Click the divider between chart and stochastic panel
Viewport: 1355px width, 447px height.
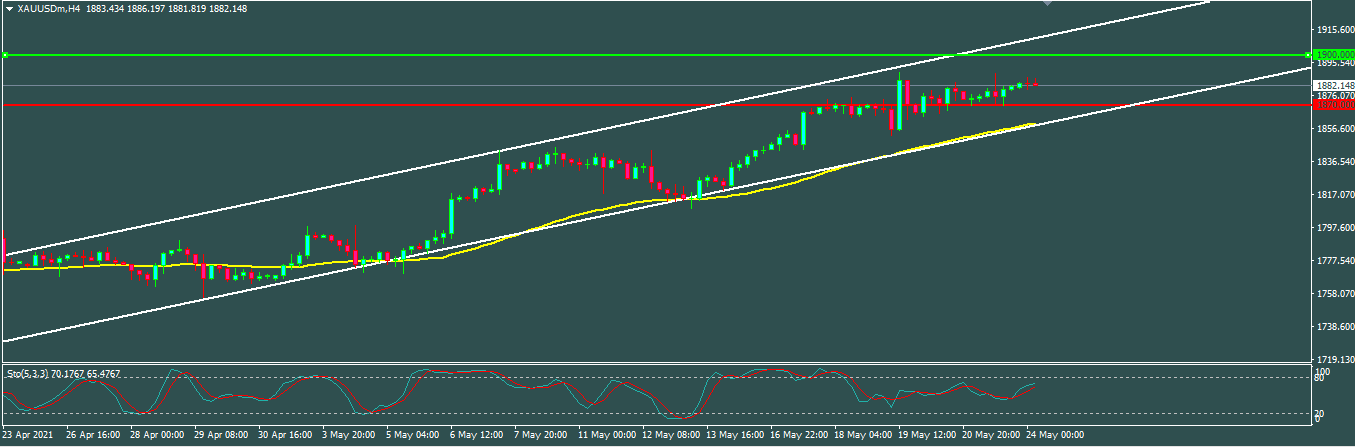click(650, 363)
